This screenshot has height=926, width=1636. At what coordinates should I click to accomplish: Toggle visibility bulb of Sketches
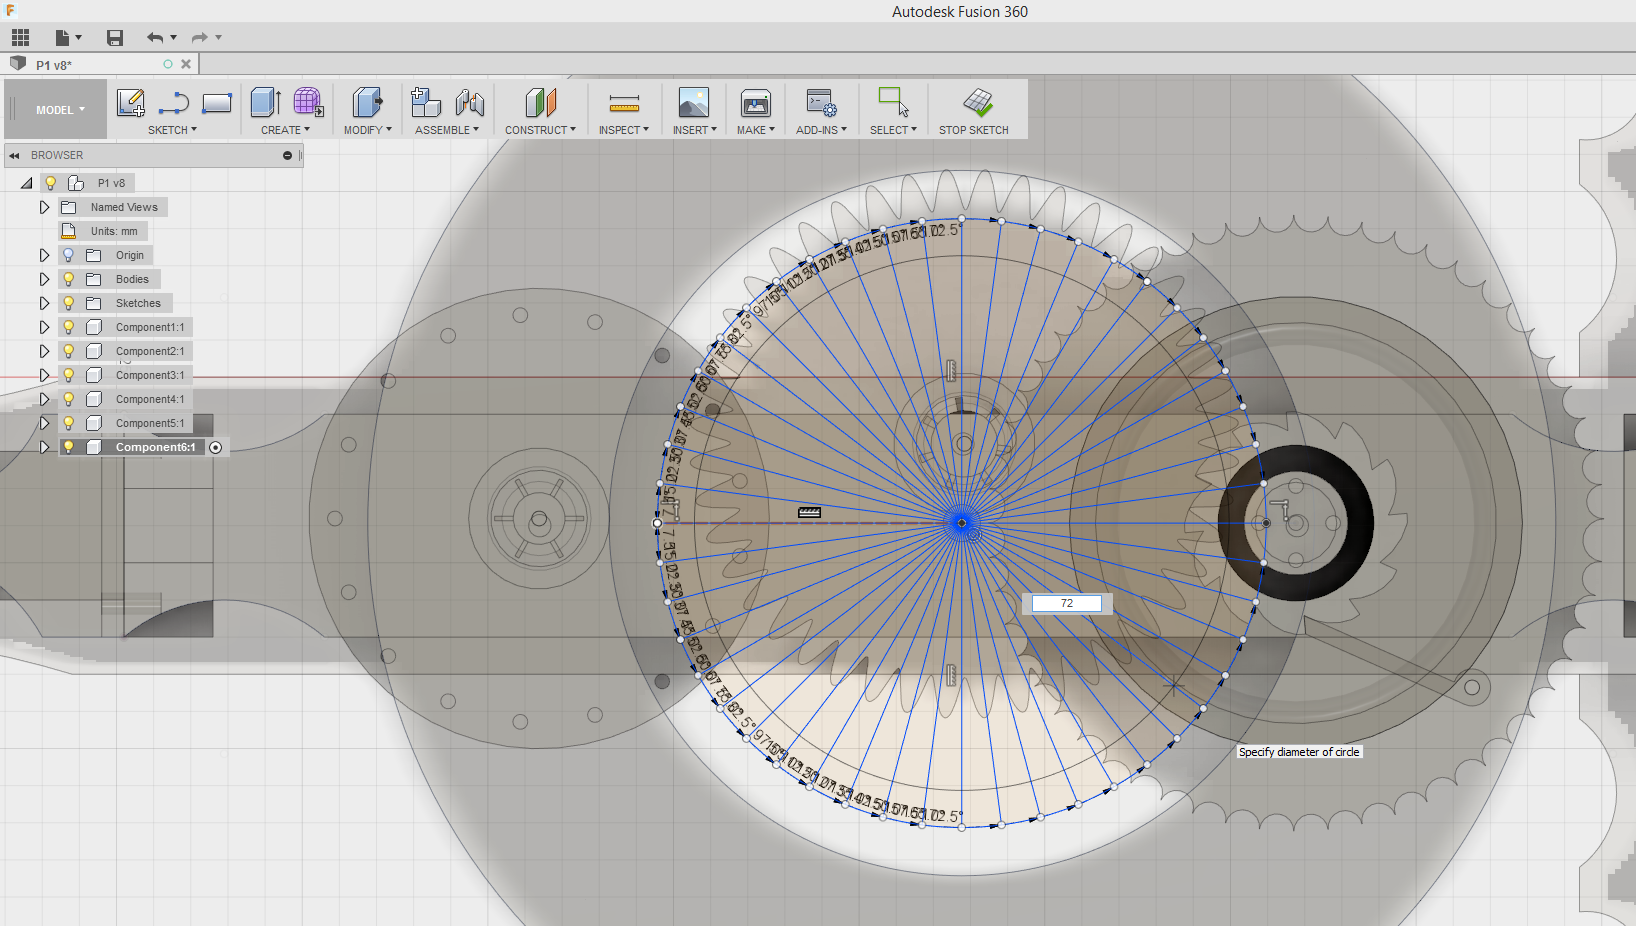[68, 303]
